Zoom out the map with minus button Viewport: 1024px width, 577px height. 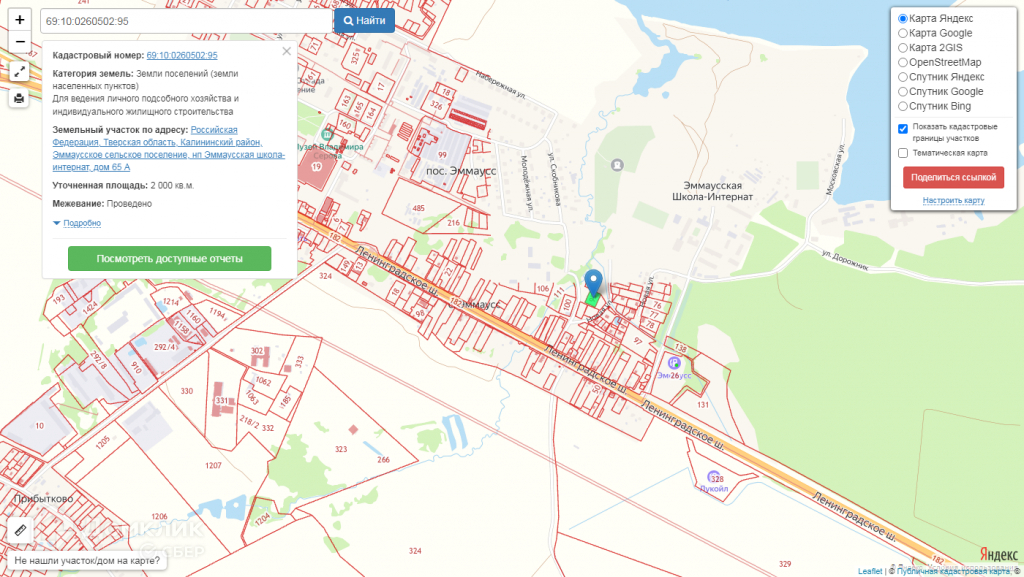coord(19,43)
